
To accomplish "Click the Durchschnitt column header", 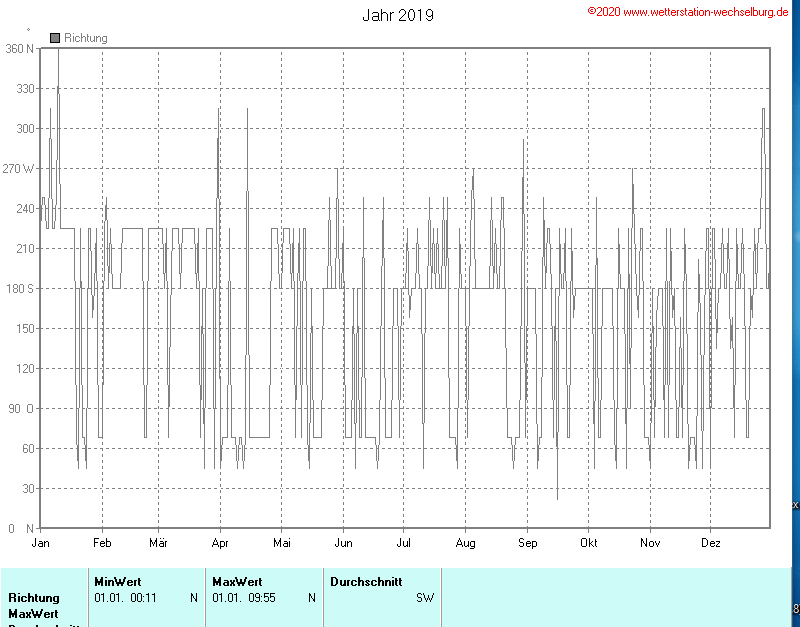I will pyautogui.click(x=366, y=582).
